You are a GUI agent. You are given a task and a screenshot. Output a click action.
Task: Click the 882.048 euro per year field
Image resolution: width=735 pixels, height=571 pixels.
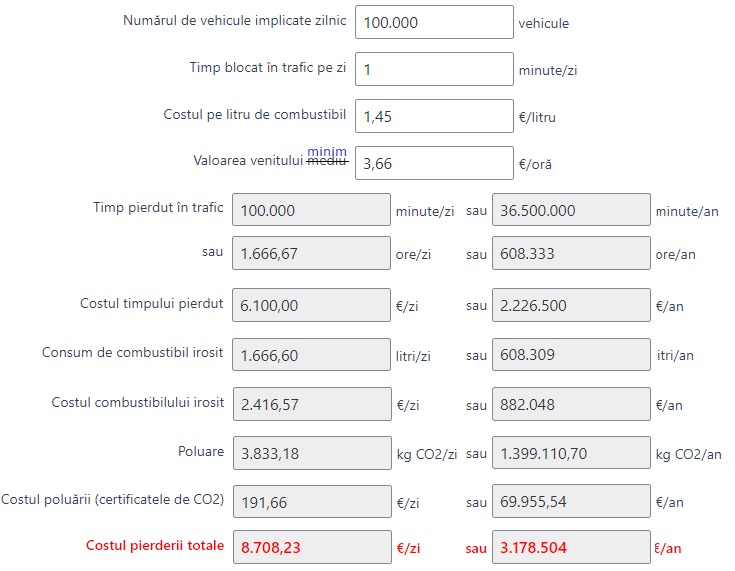(571, 404)
